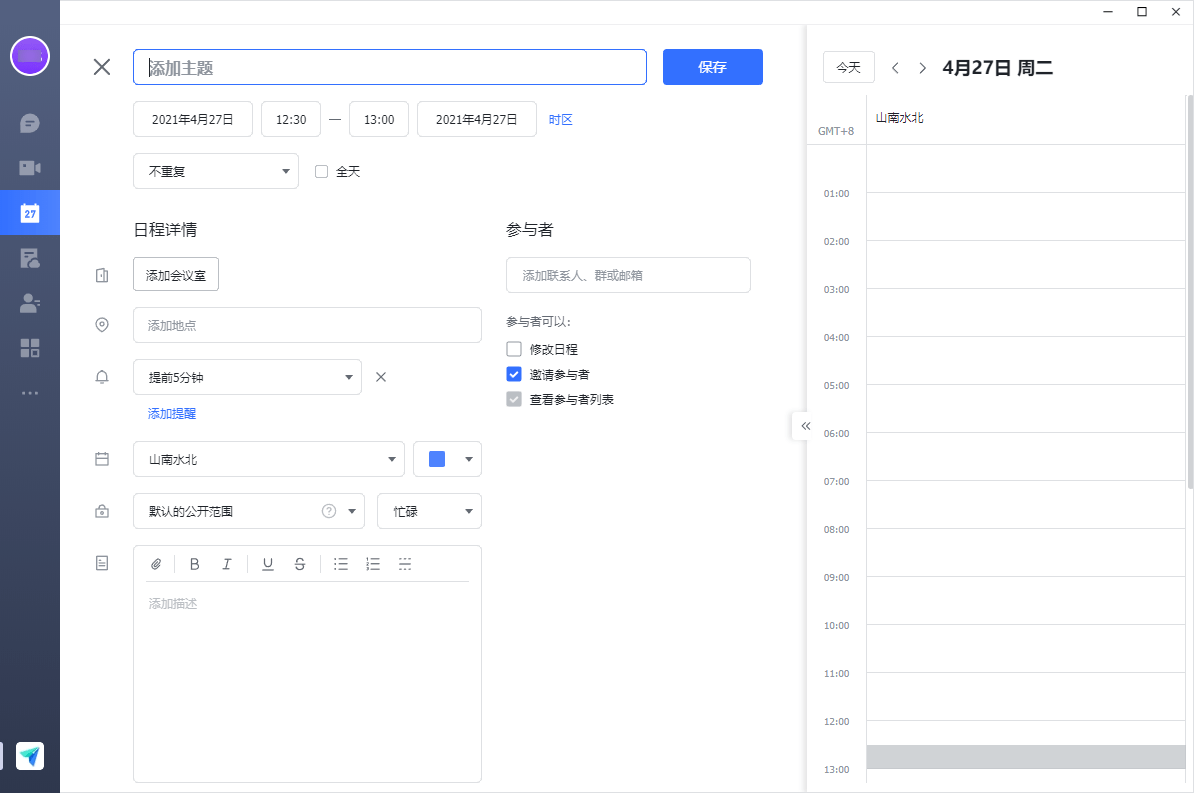Click the 添加提醒 add reminder link
This screenshot has width=1194, height=793.
(172, 413)
